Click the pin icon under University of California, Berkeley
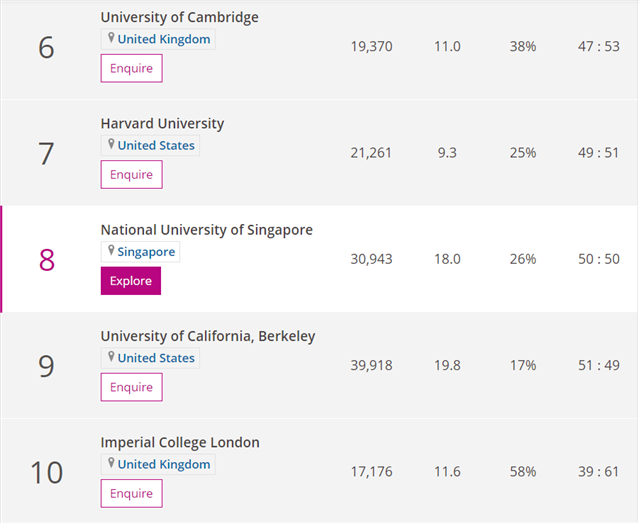This screenshot has width=640, height=523. [x=111, y=357]
